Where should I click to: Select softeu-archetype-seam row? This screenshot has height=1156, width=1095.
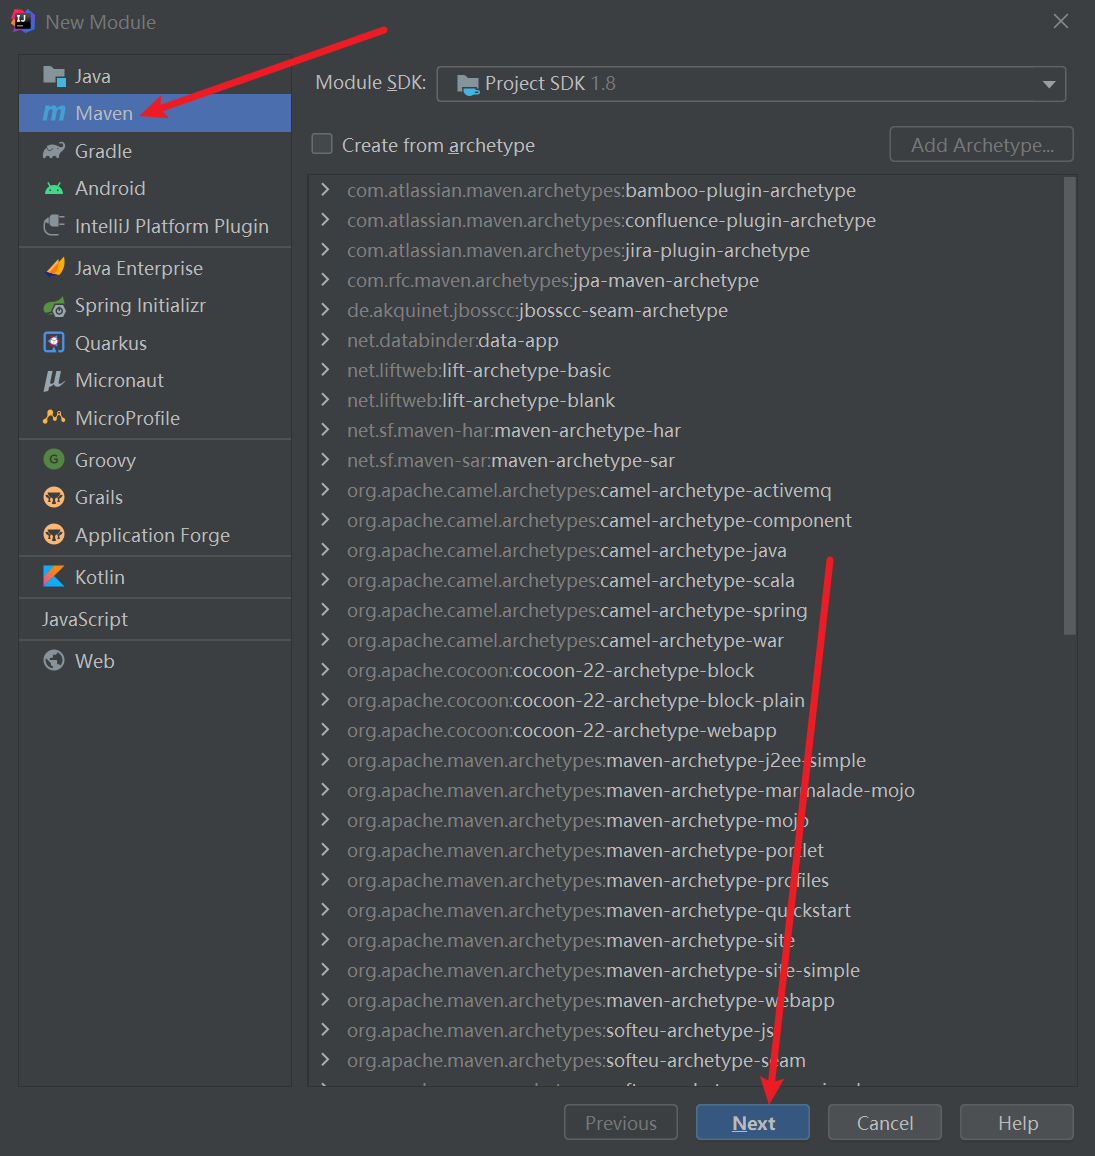coord(686,1060)
